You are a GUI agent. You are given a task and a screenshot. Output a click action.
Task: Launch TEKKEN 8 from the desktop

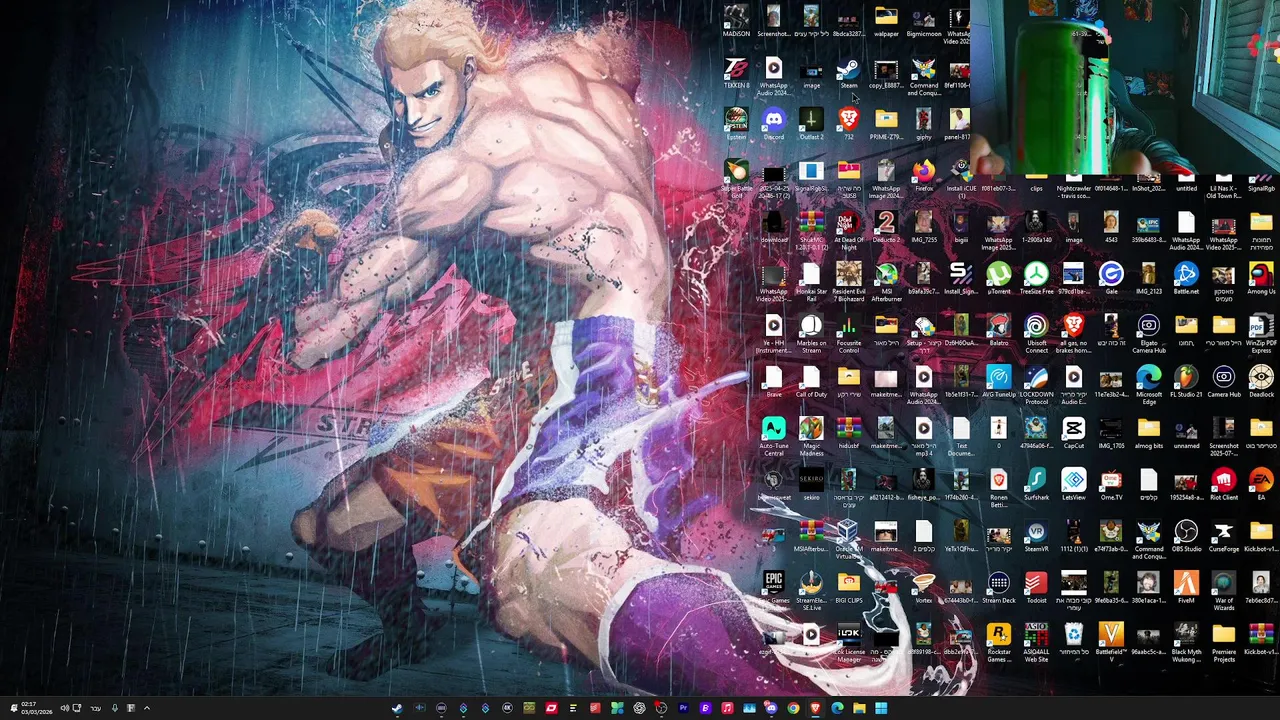736,74
